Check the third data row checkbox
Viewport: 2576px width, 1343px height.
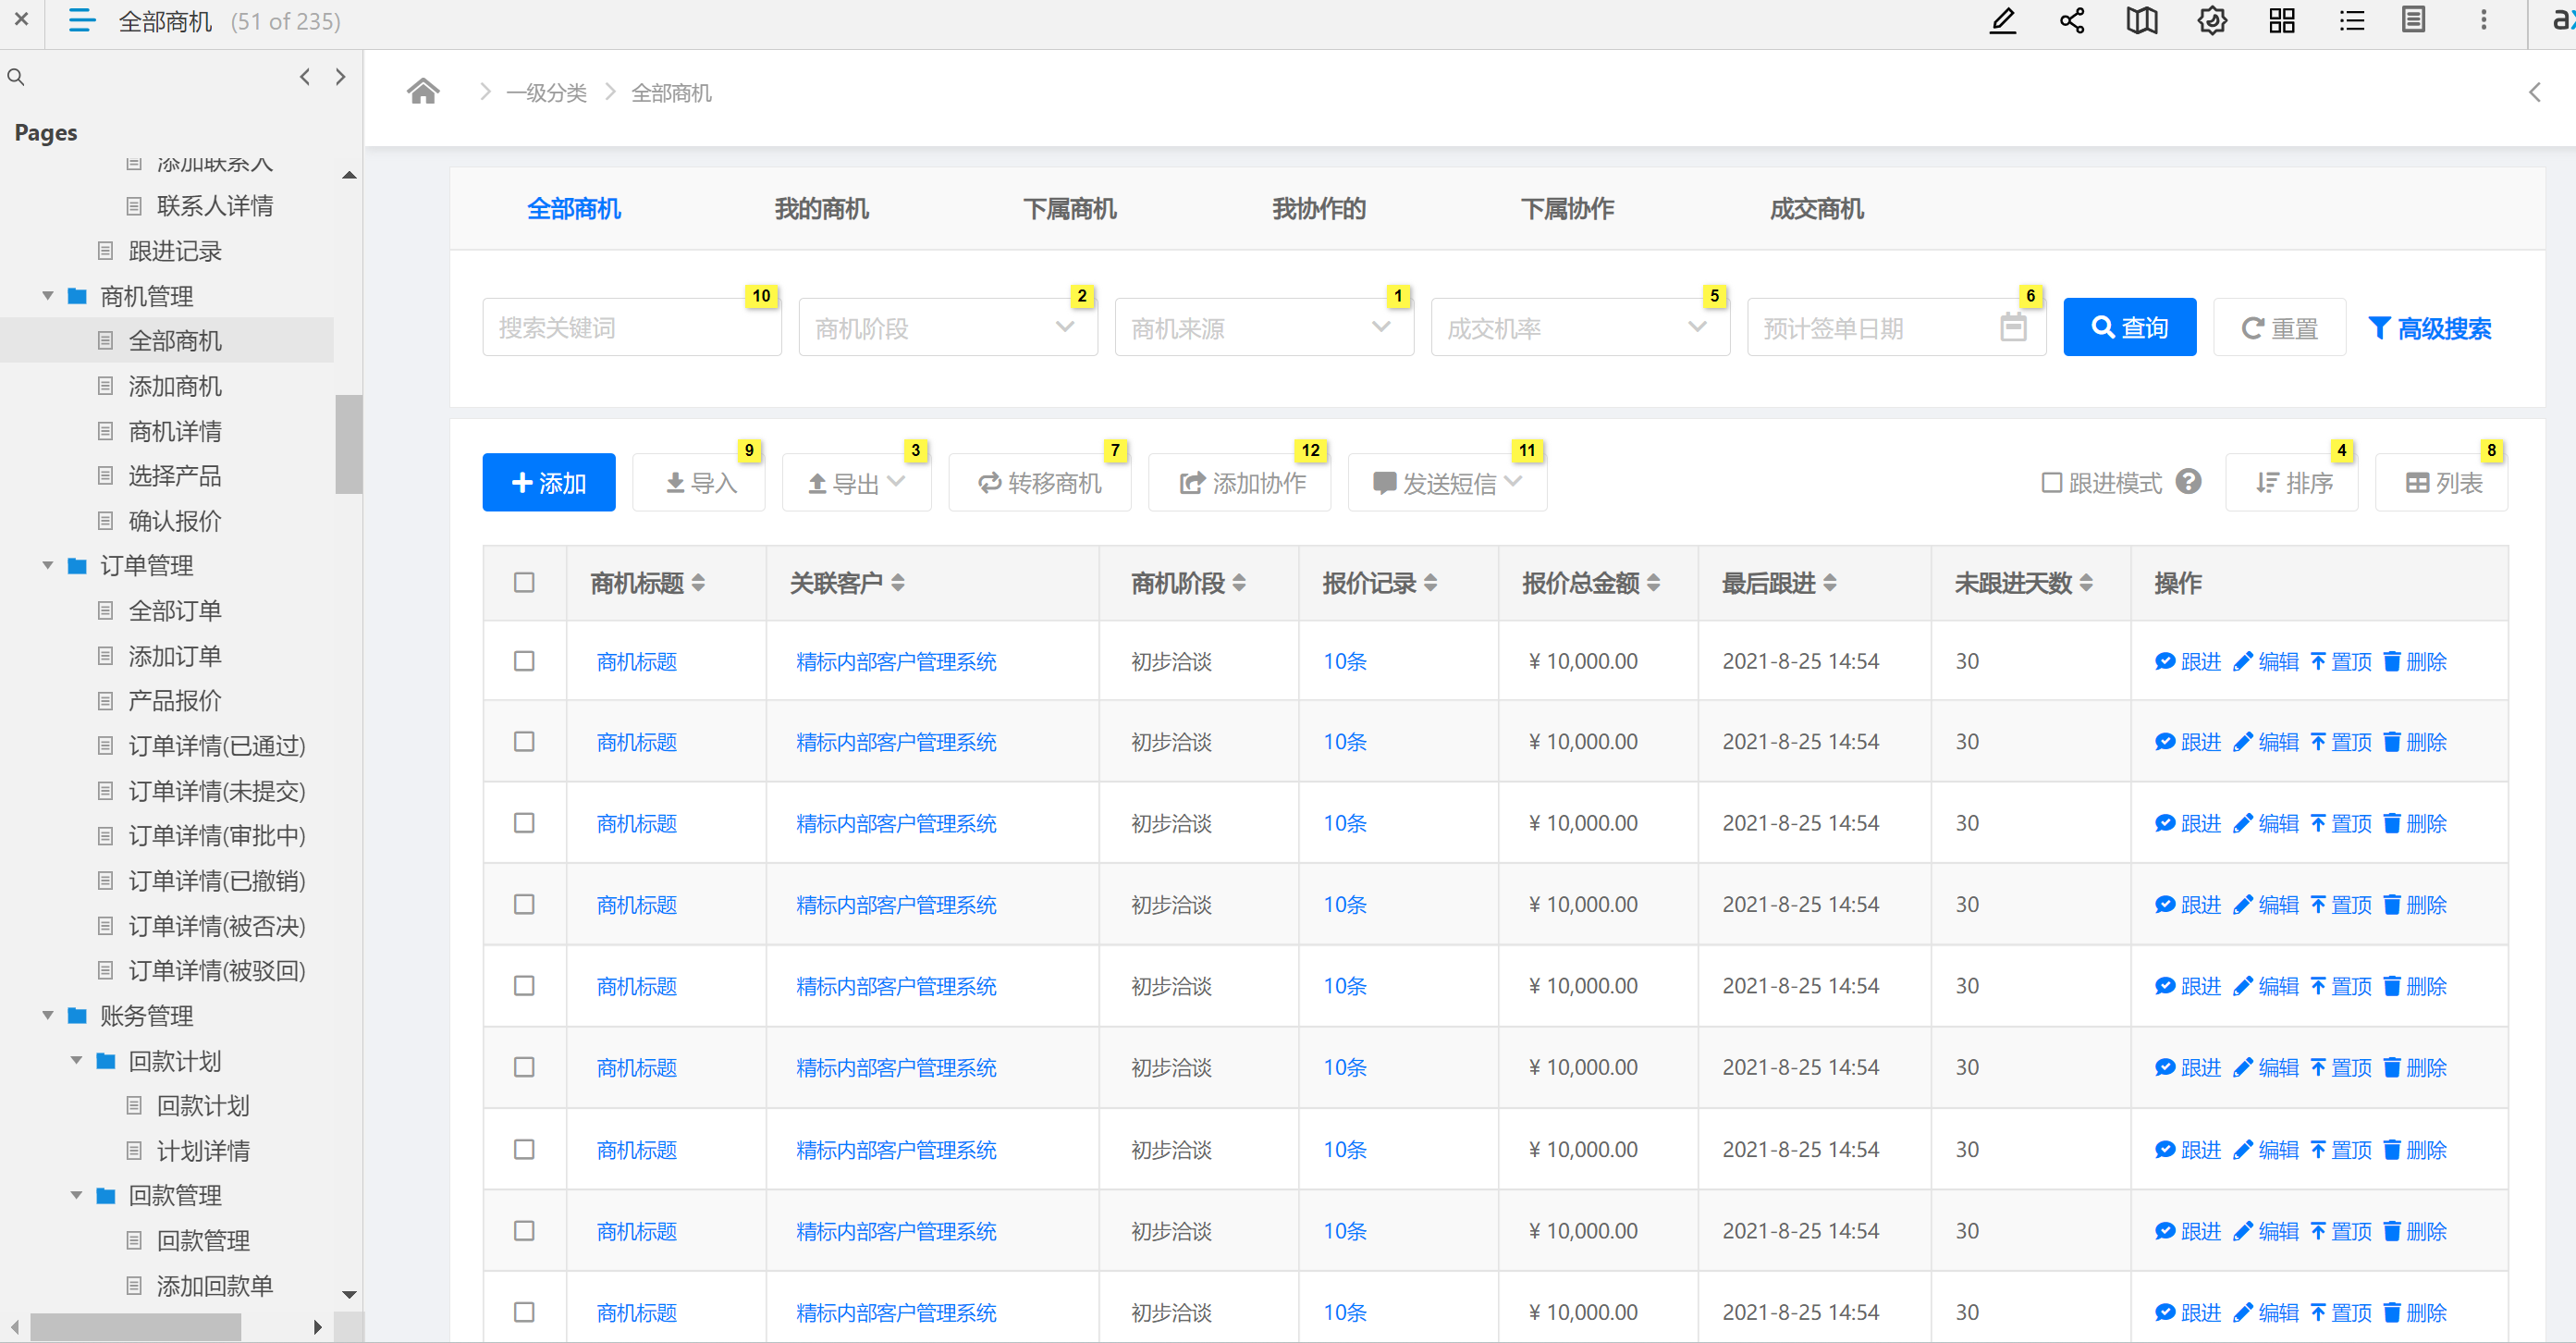(524, 823)
